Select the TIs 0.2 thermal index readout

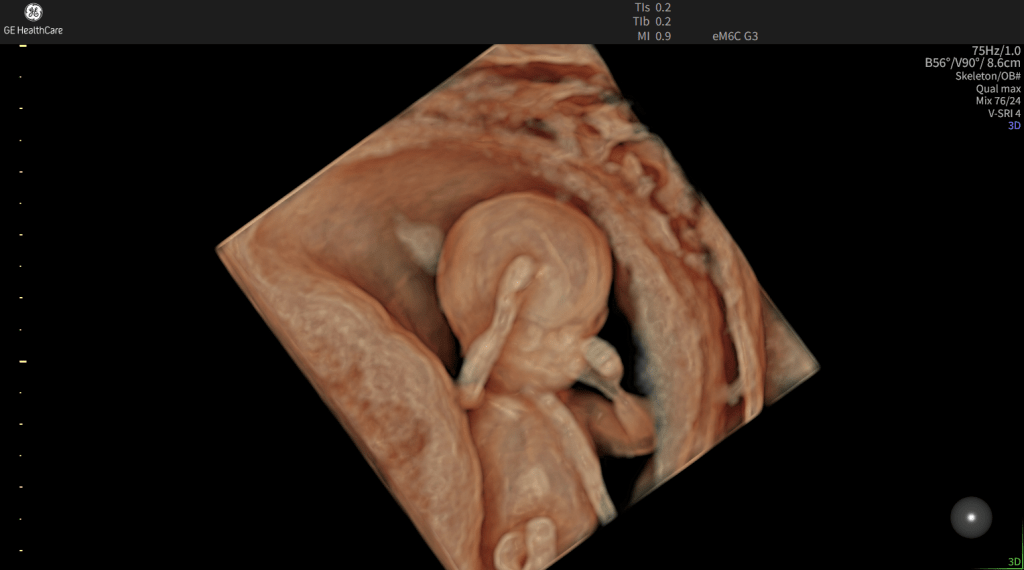(x=652, y=7)
